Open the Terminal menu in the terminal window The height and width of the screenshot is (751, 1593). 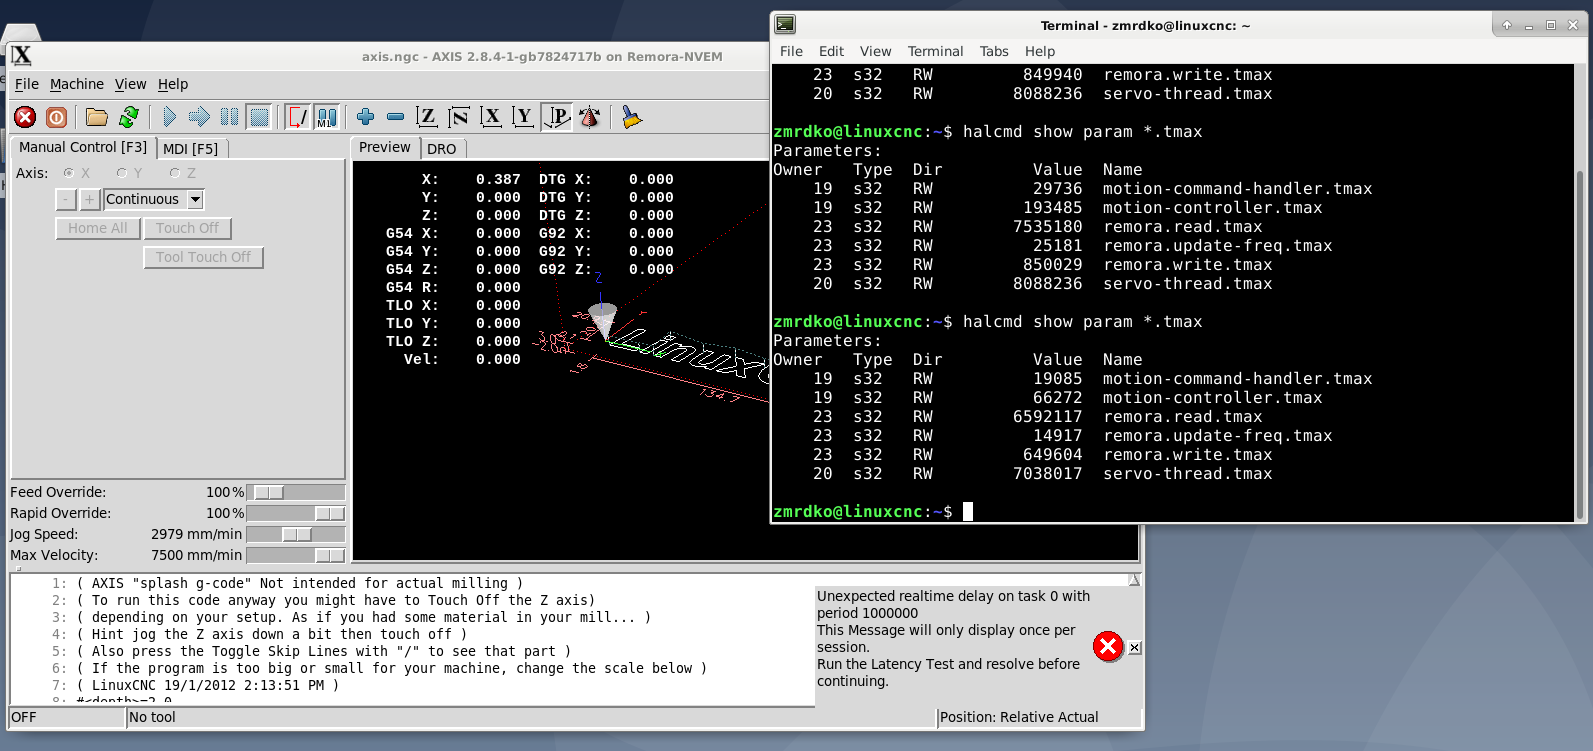coord(935,51)
